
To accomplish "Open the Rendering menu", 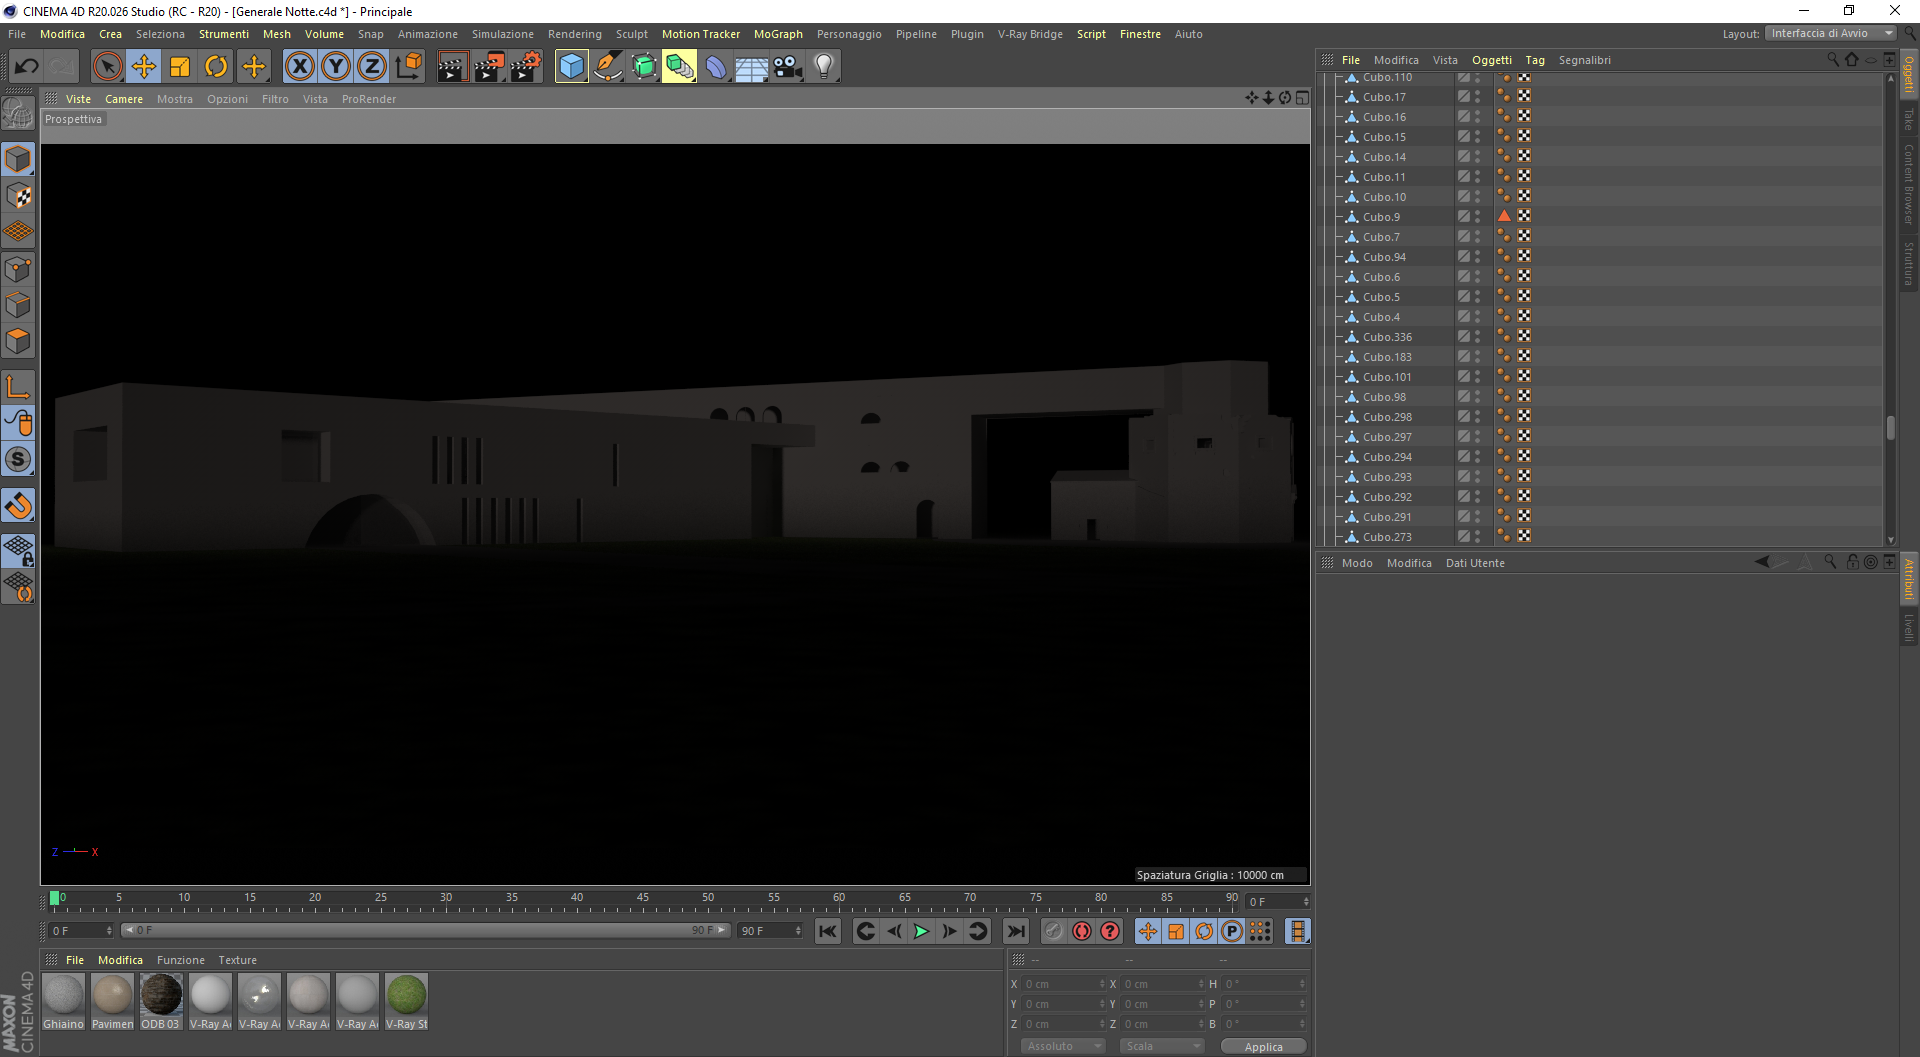I will click(574, 34).
